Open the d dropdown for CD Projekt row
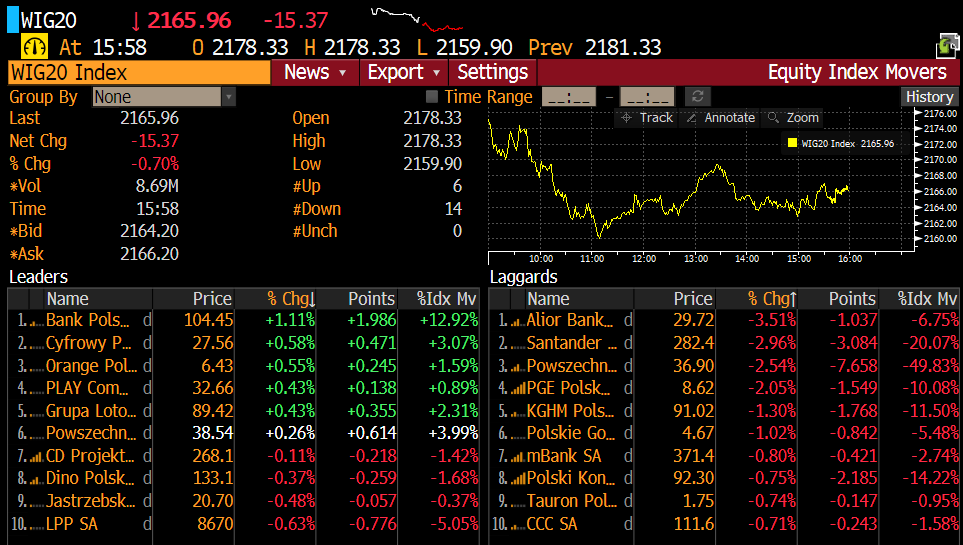 [147, 457]
